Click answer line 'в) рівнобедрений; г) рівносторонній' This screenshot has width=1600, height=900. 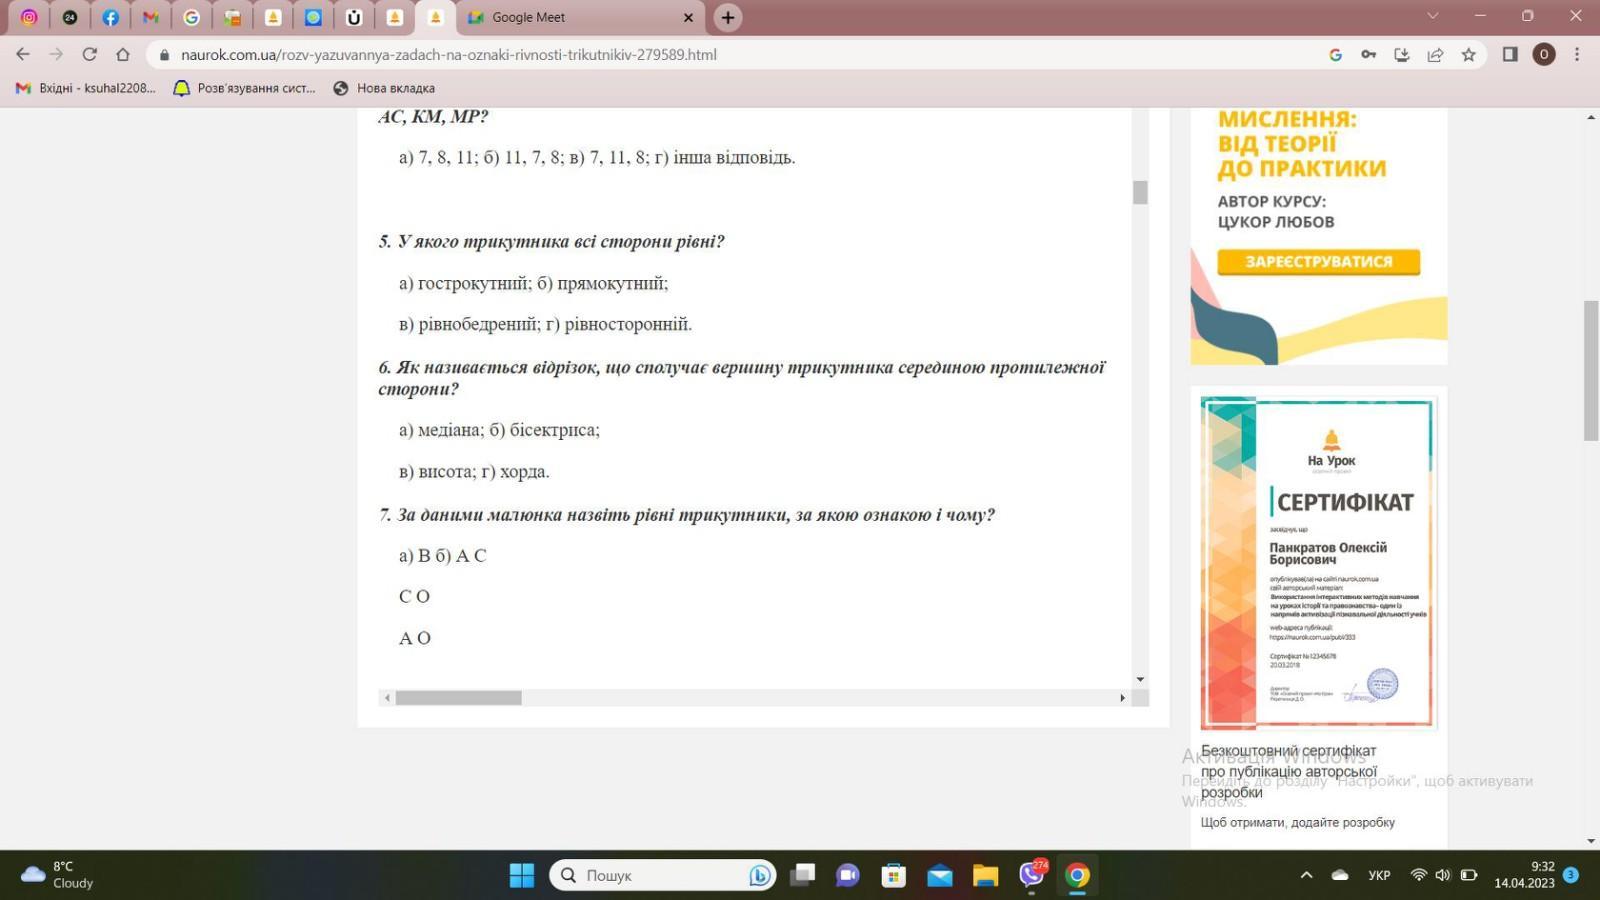point(545,324)
